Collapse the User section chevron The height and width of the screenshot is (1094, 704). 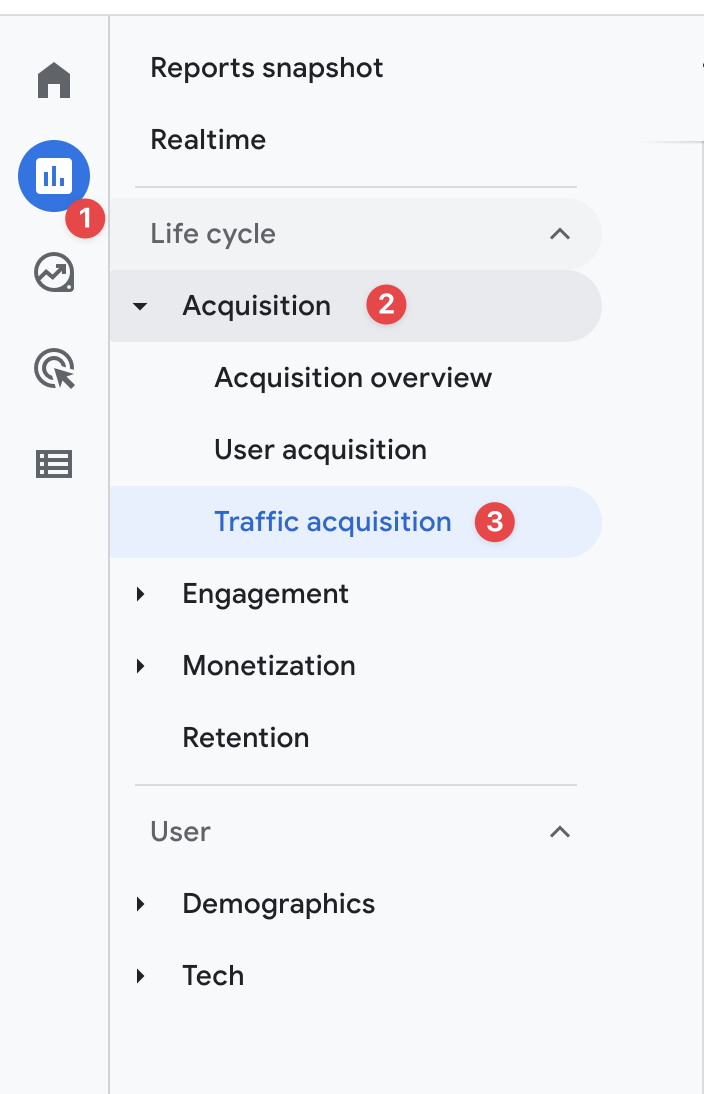560,832
